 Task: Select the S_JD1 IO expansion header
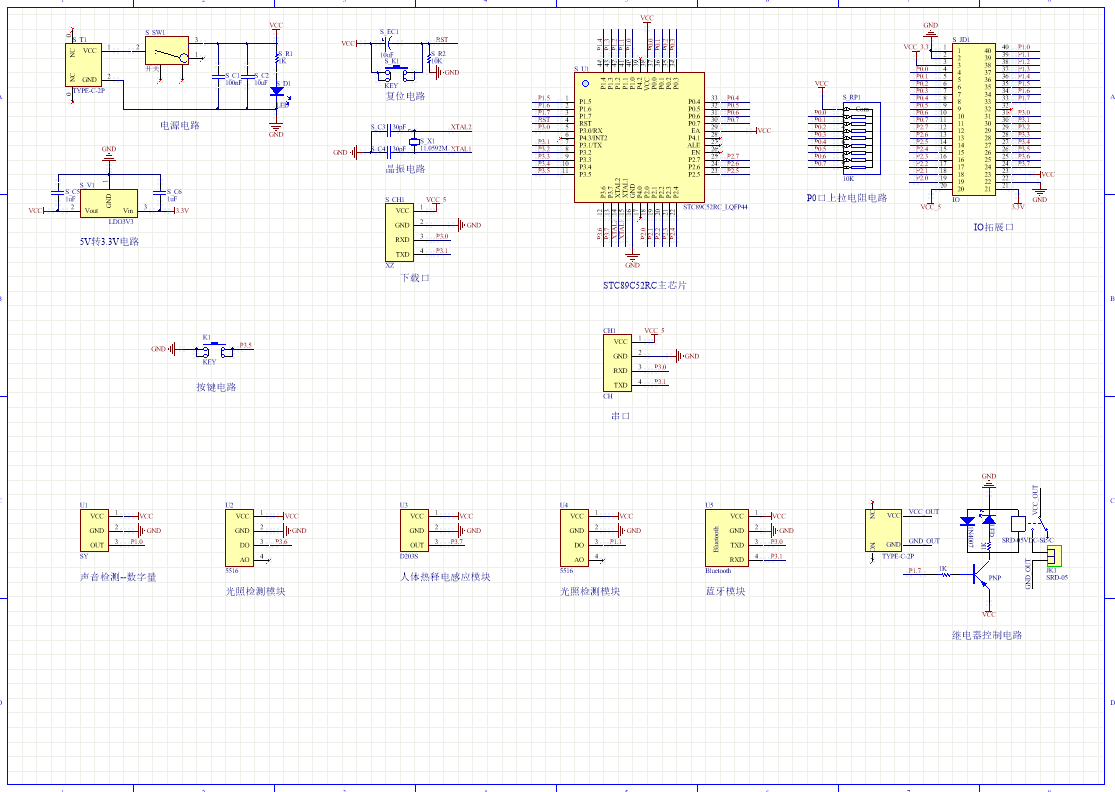click(x=972, y=118)
